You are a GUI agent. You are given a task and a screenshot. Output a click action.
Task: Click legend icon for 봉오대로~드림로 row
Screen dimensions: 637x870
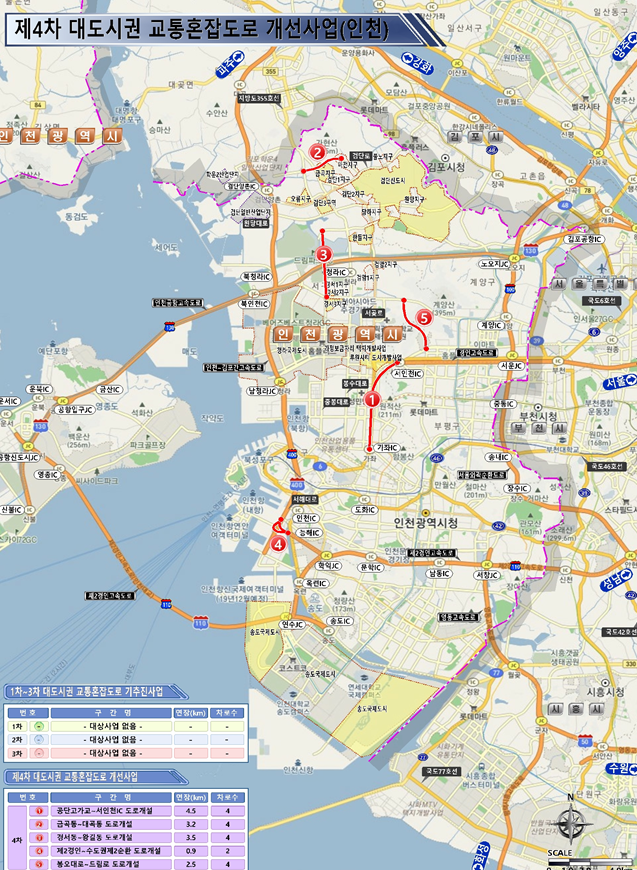[39, 864]
